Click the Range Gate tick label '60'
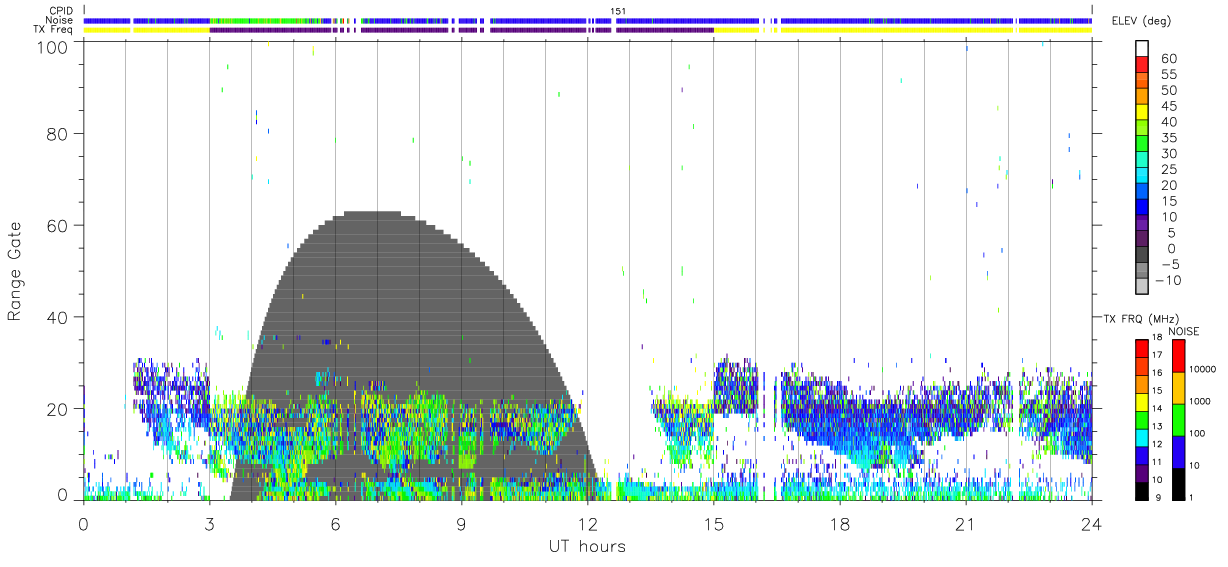 pyautogui.click(x=57, y=225)
